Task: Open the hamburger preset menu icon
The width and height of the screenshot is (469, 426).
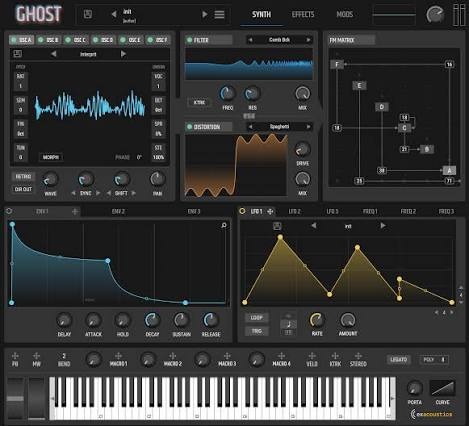Action: point(219,14)
